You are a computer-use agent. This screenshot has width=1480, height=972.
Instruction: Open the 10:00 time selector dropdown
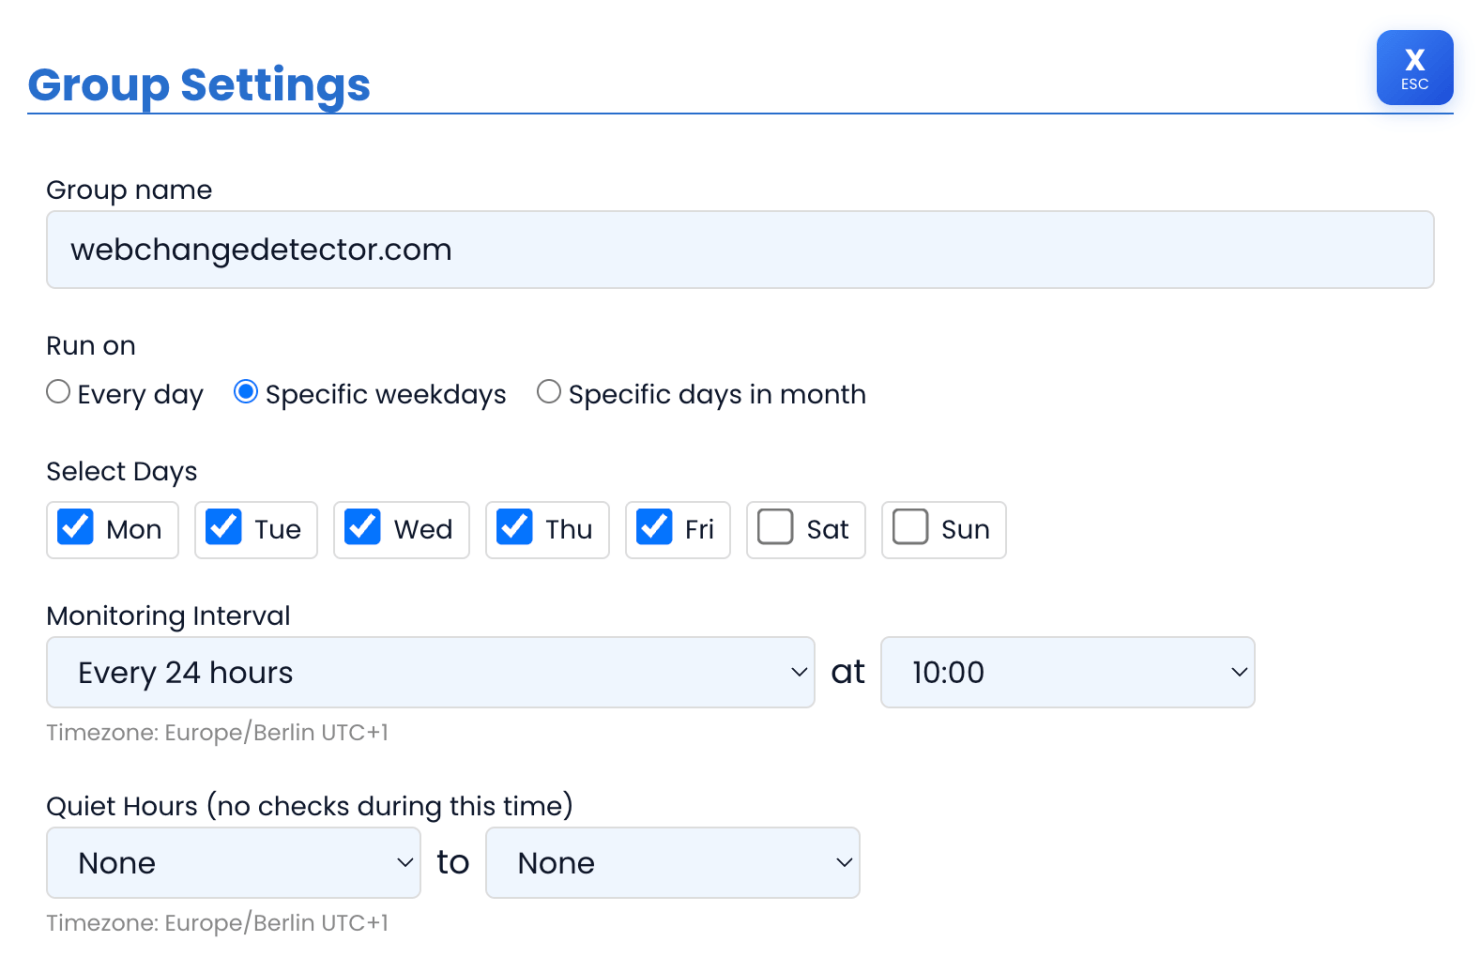(x=1067, y=672)
